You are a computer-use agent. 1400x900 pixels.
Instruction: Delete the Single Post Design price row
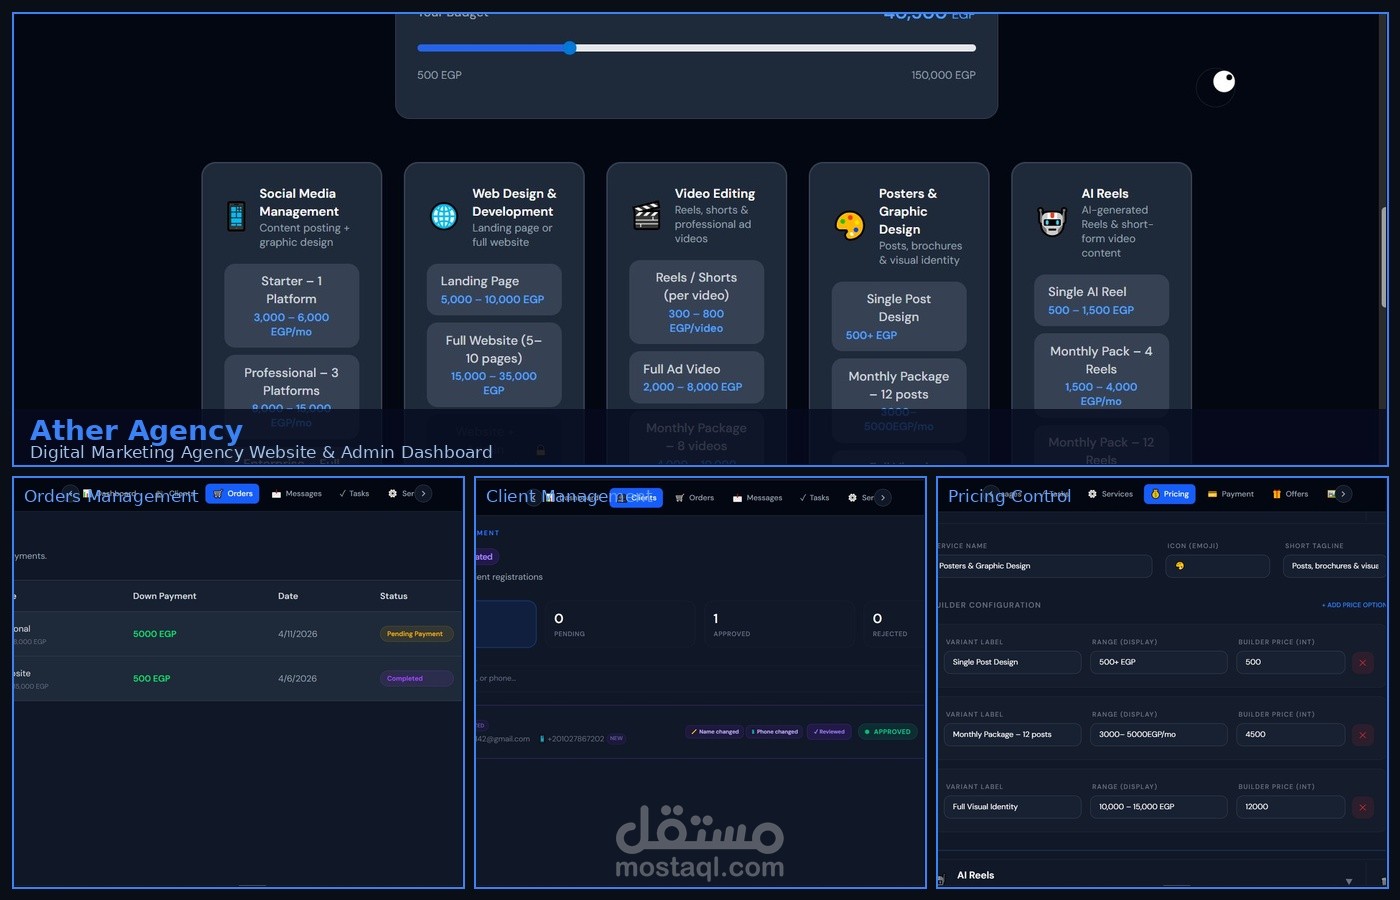[1362, 662]
